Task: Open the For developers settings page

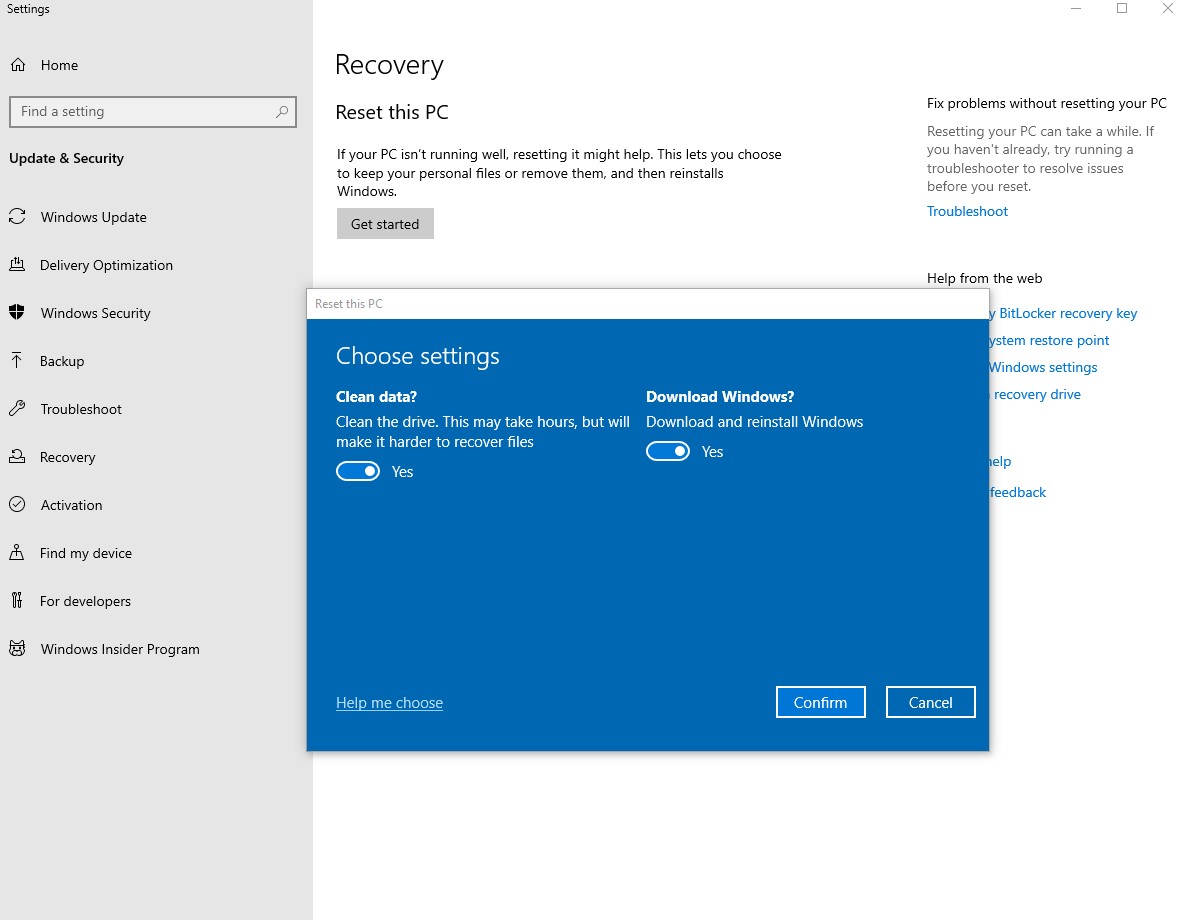Action: (x=85, y=601)
